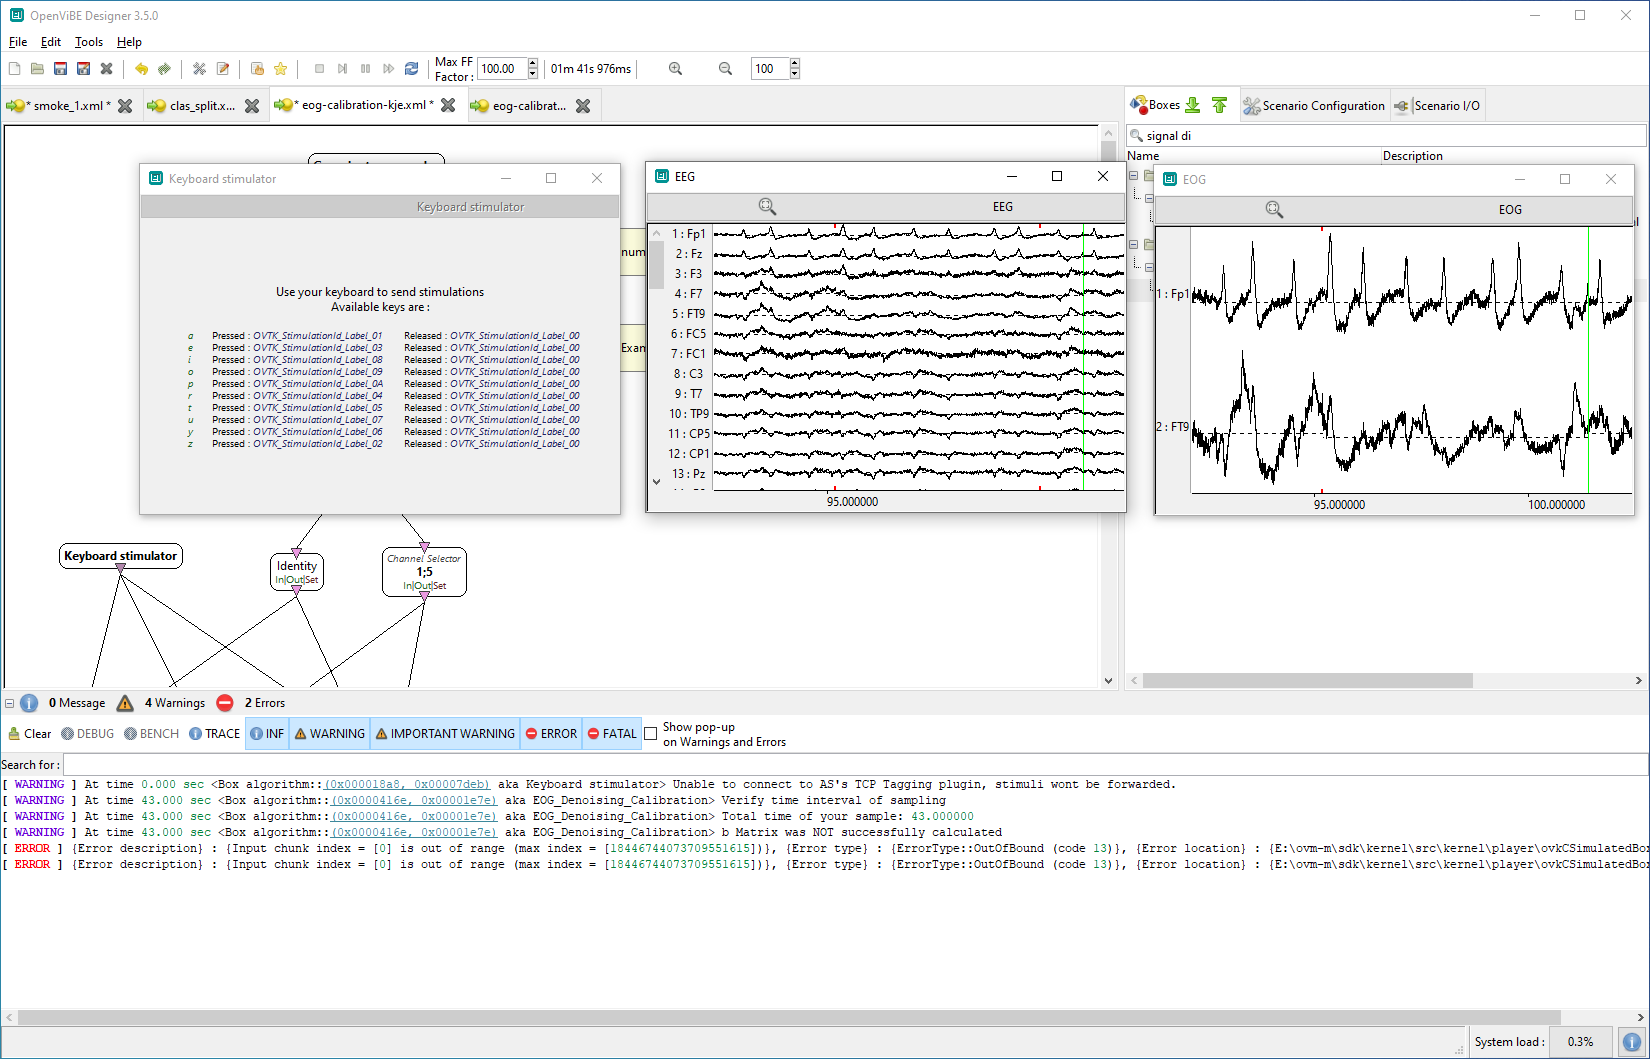Toggle WARNING log level
This screenshot has width=1650, height=1059.
coord(330,734)
